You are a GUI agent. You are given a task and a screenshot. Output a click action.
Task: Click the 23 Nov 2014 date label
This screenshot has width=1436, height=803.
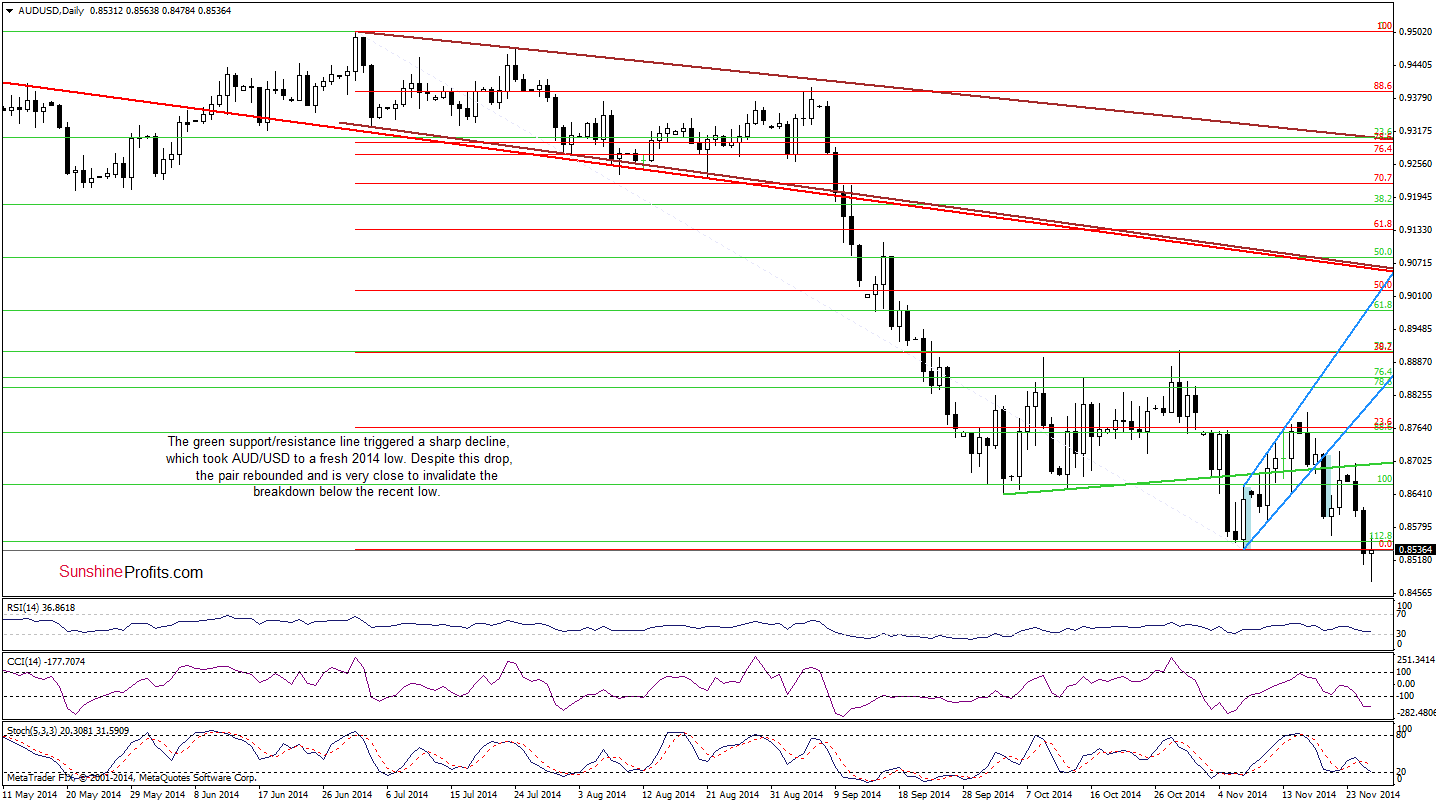(1373, 794)
